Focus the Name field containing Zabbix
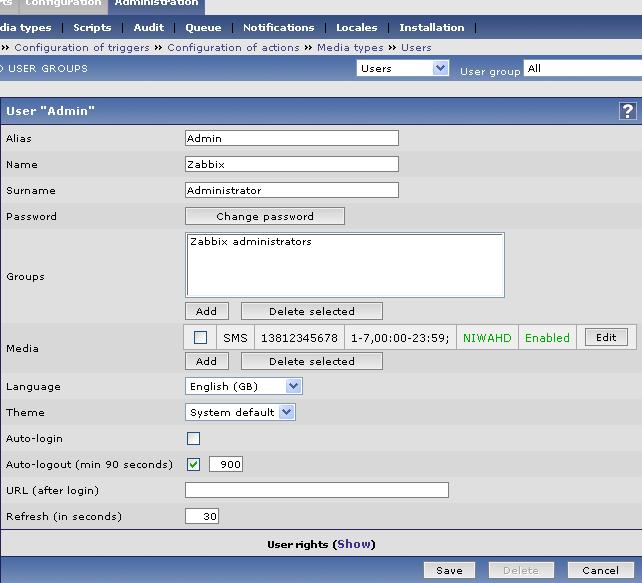Viewport: 642px width, 583px height. pos(292,164)
